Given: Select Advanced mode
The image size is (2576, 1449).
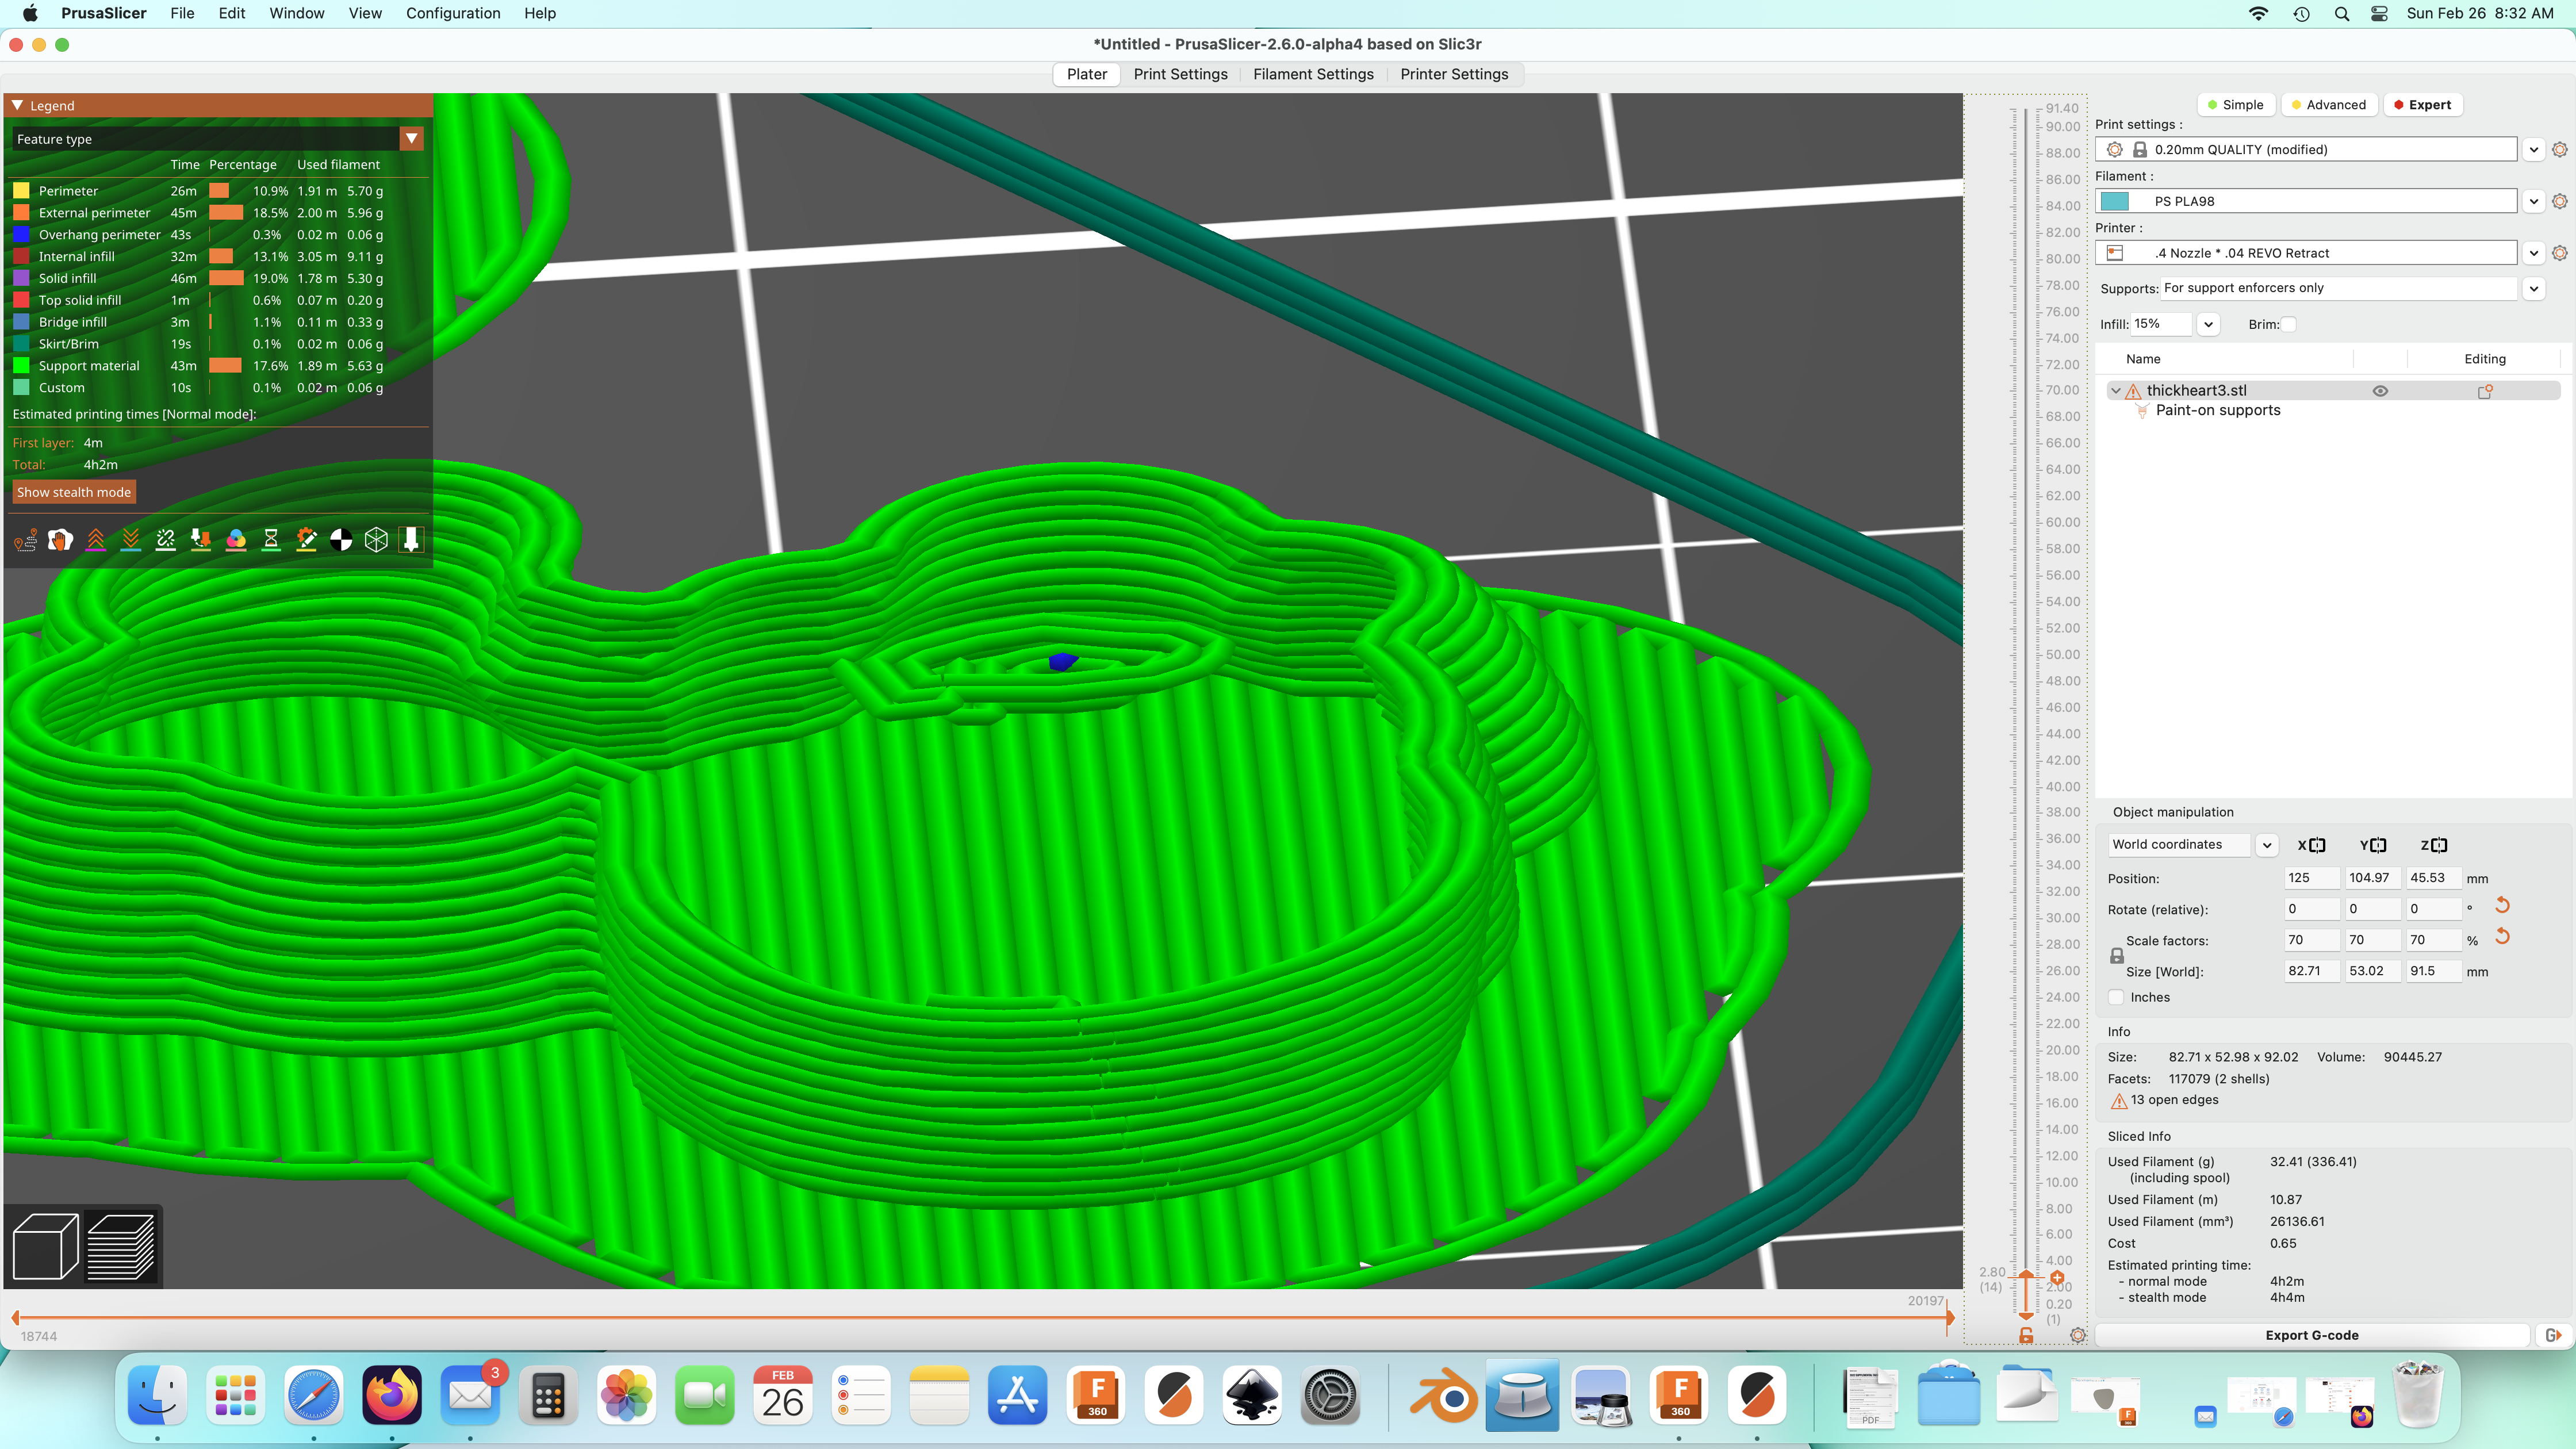Looking at the screenshot, I should 2328,105.
